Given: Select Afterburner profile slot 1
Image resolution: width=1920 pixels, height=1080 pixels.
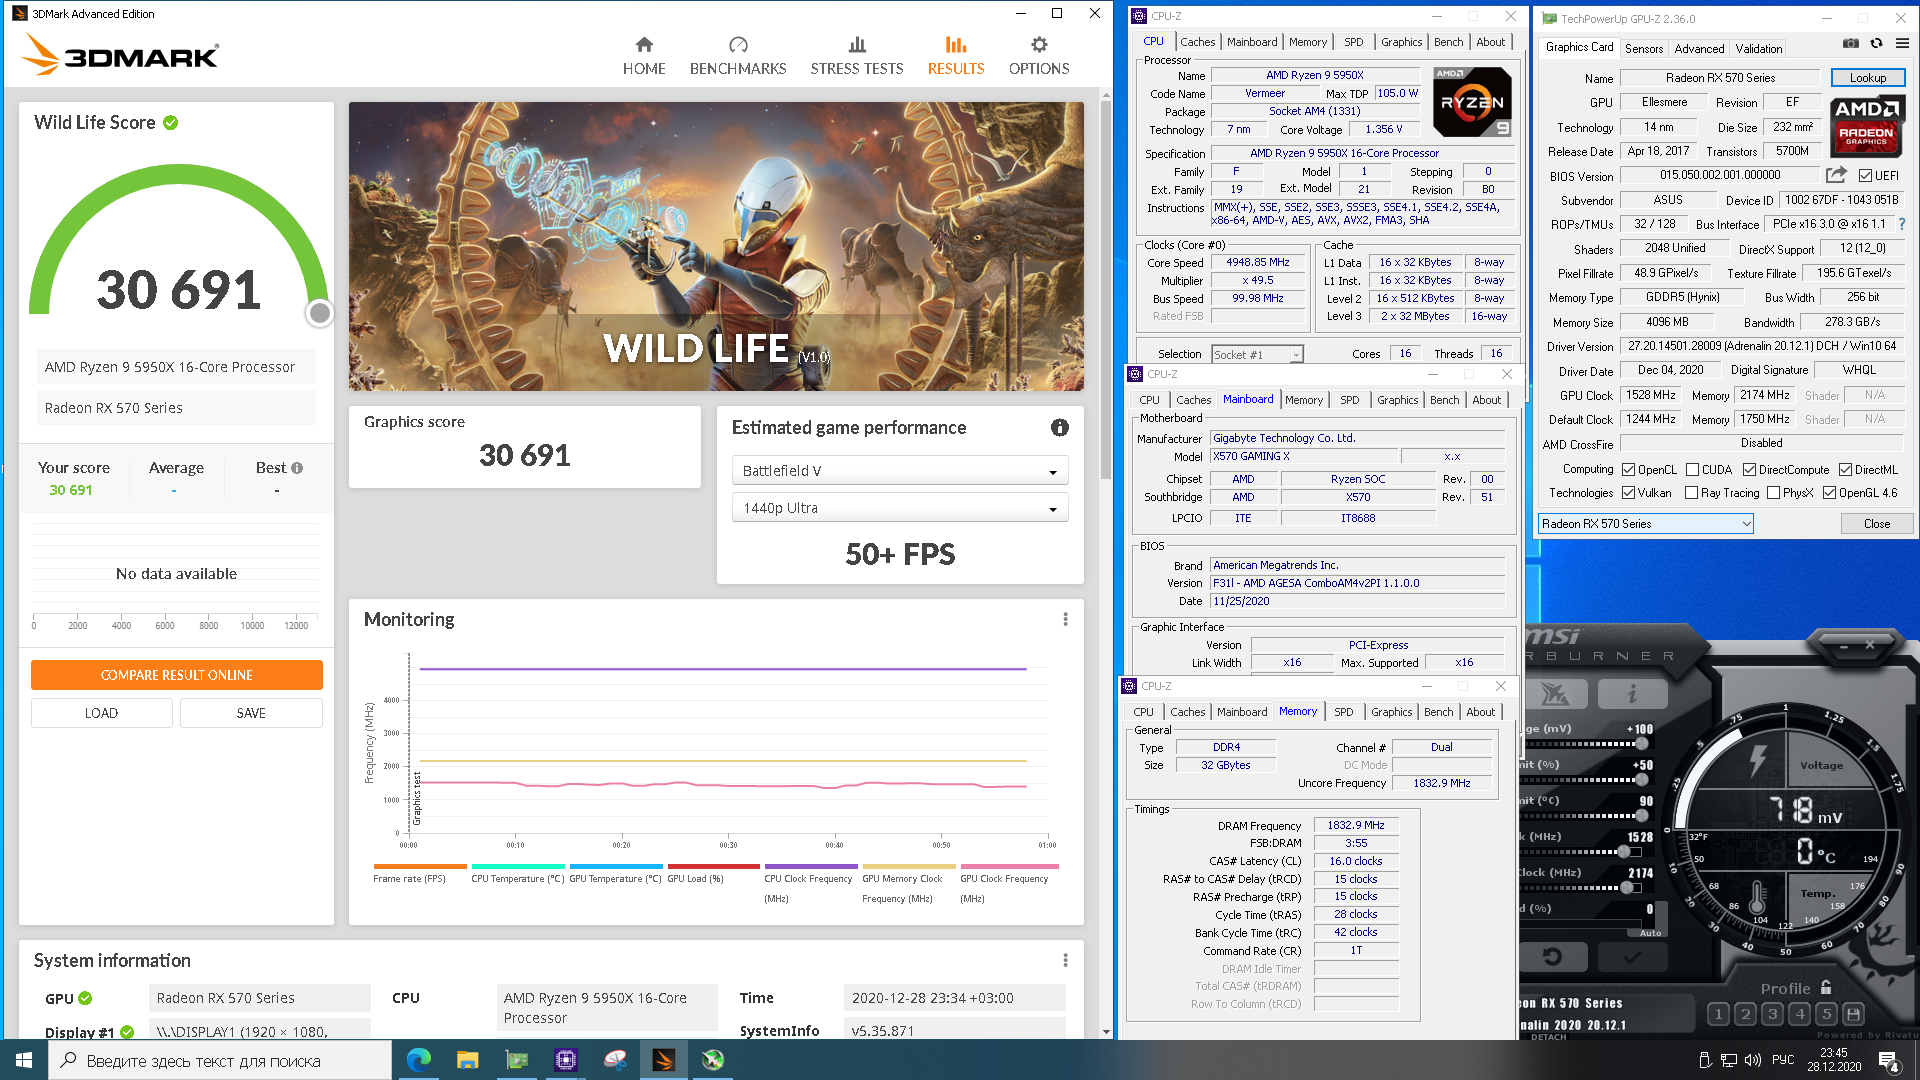Looking at the screenshot, I should coord(1718,1014).
